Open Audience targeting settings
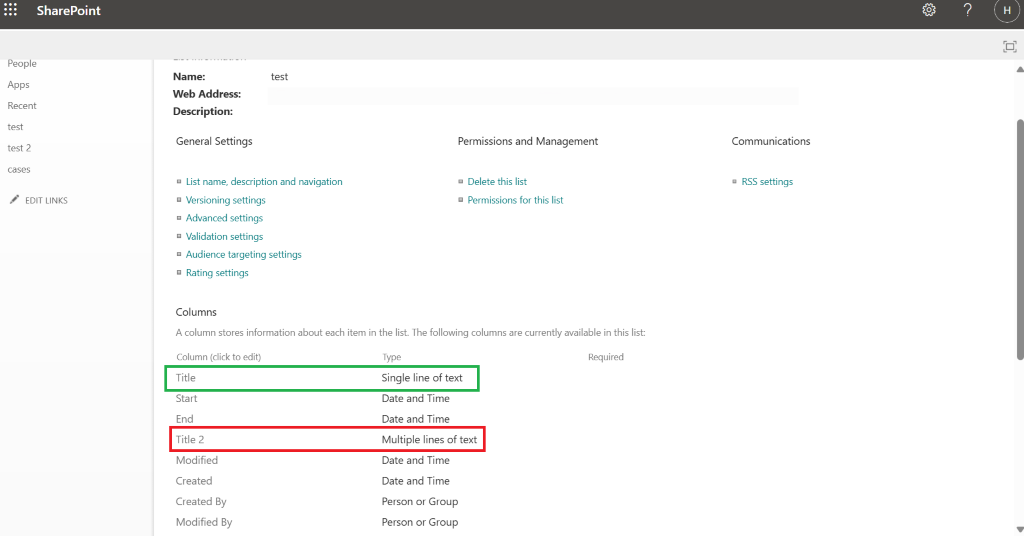 pyautogui.click(x=244, y=255)
